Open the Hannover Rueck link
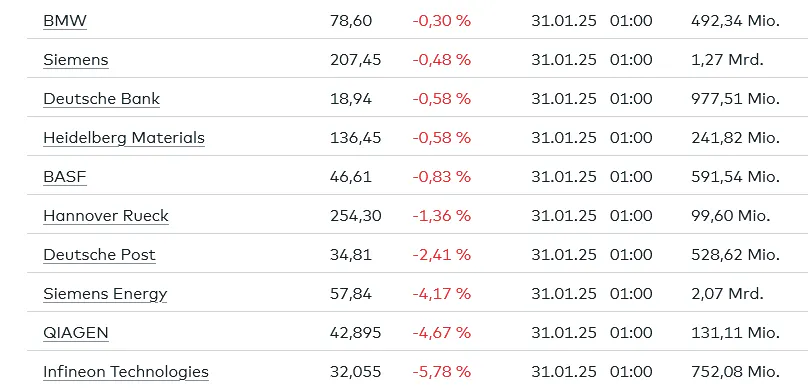The height and width of the screenshot is (389, 808). 106,216
